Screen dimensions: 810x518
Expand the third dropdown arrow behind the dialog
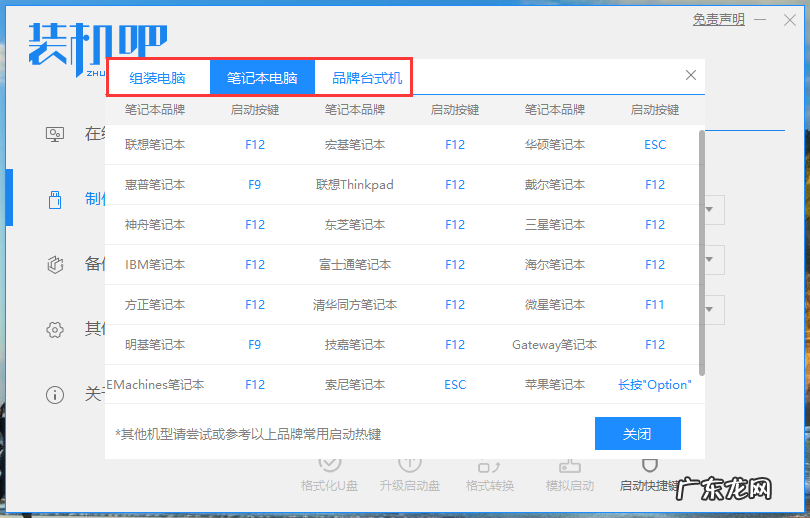(710, 309)
